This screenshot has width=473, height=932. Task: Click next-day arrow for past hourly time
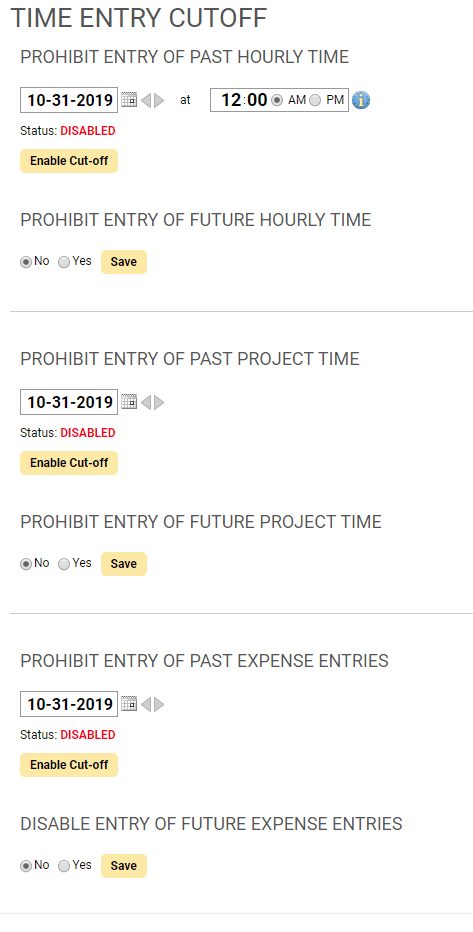pyautogui.click(x=159, y=100)
